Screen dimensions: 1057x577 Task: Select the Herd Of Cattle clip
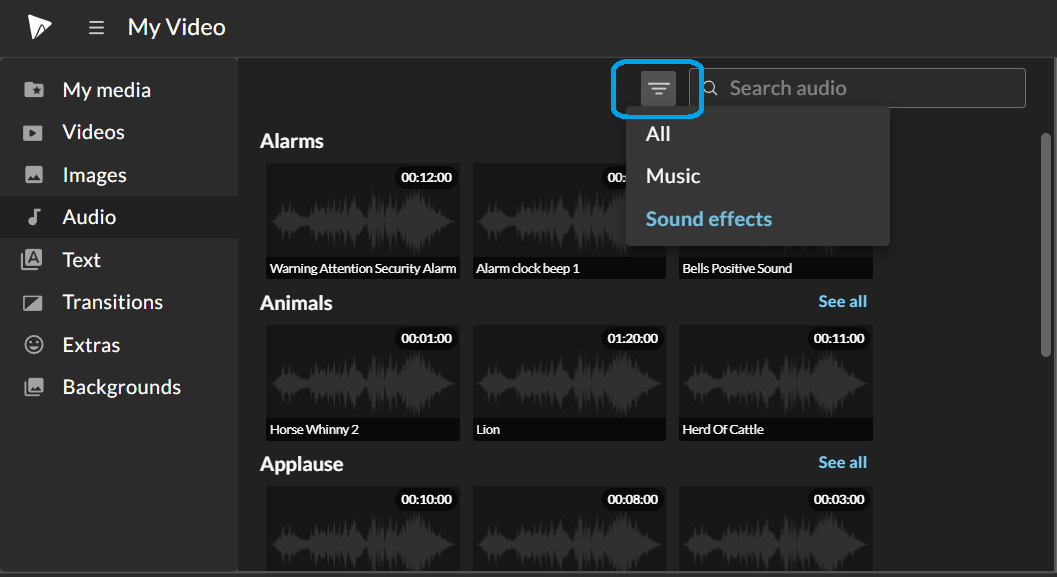776,383
